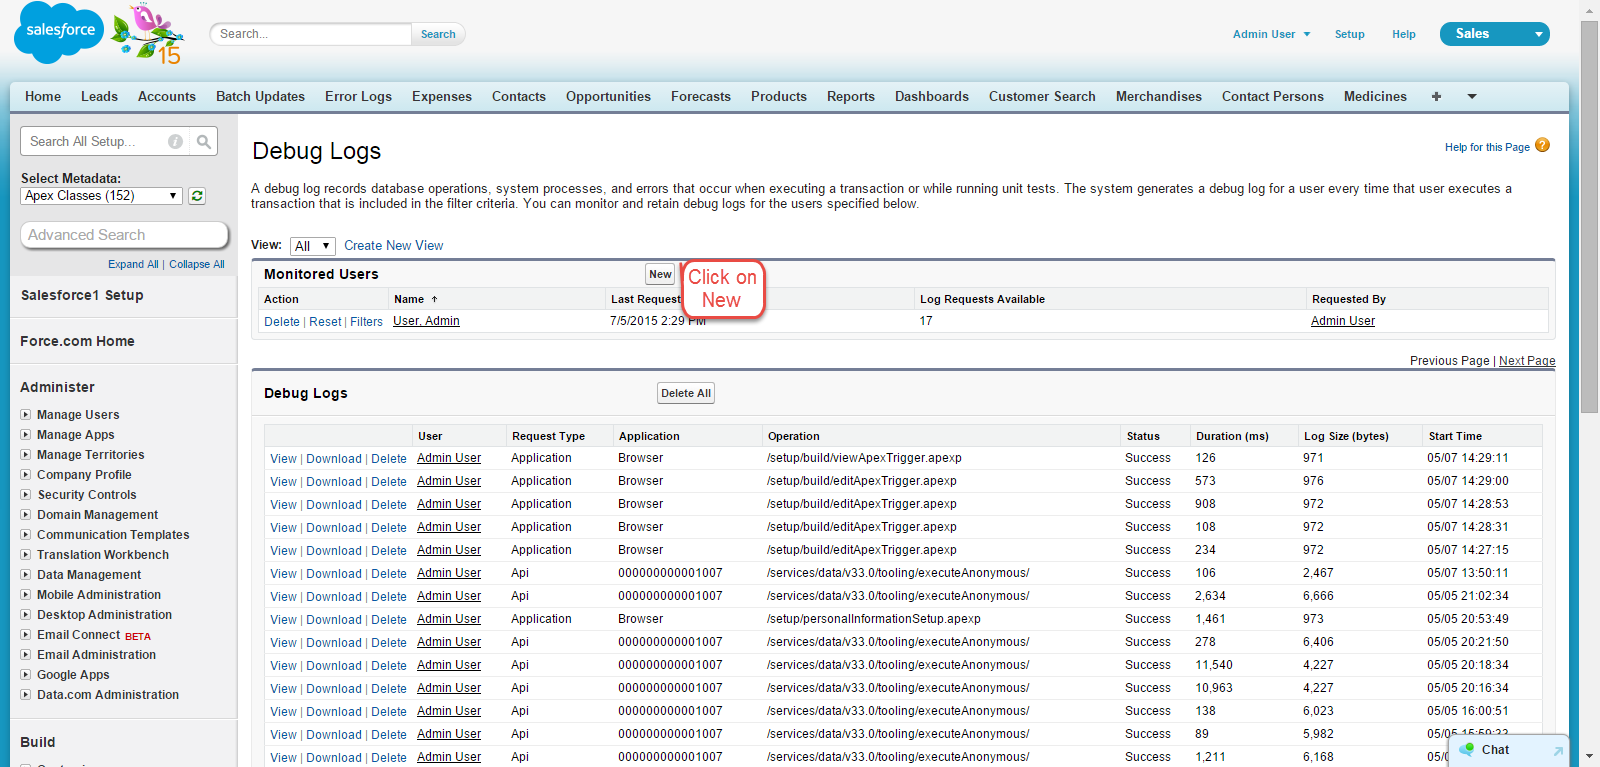The width and height of the screenshot is (1600, 767).
Task: Open the Select Metadata dropdown
Action: pyautogui.click(x=101, y=196)
